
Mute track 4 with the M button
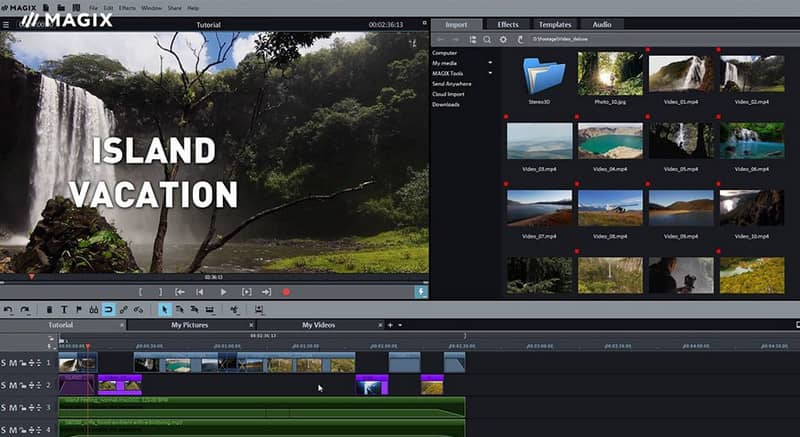13,430
